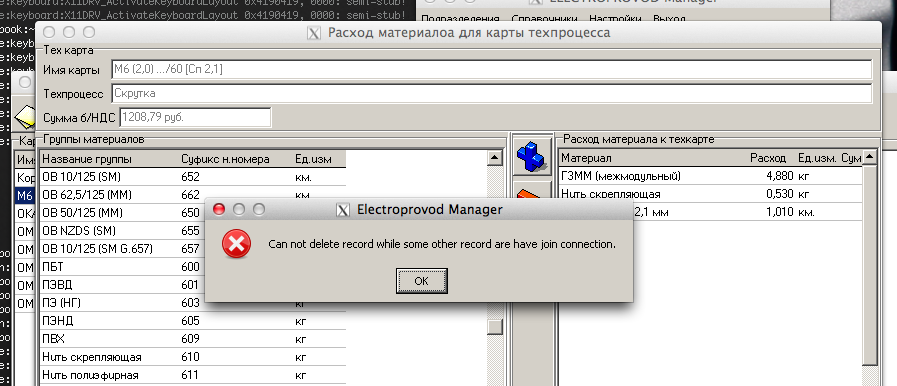Click suffix cell 609
The width and height of the screenshot is (897, 386).
[x=190, y=339]
